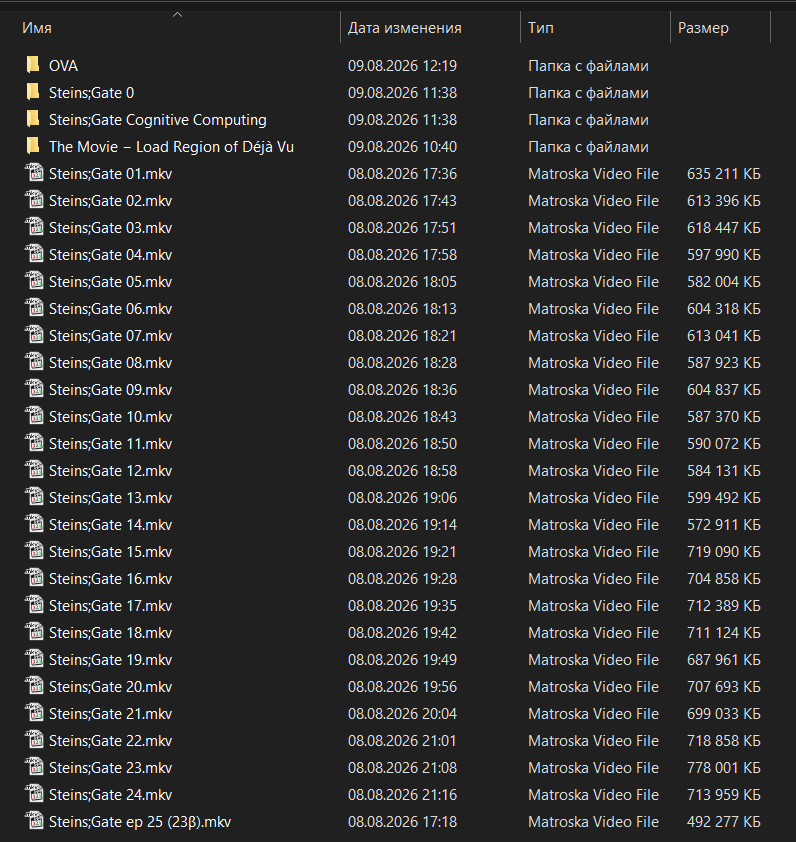796x842 pixels.
Task: Click the size 687 961 КБ
Action: 723,659
